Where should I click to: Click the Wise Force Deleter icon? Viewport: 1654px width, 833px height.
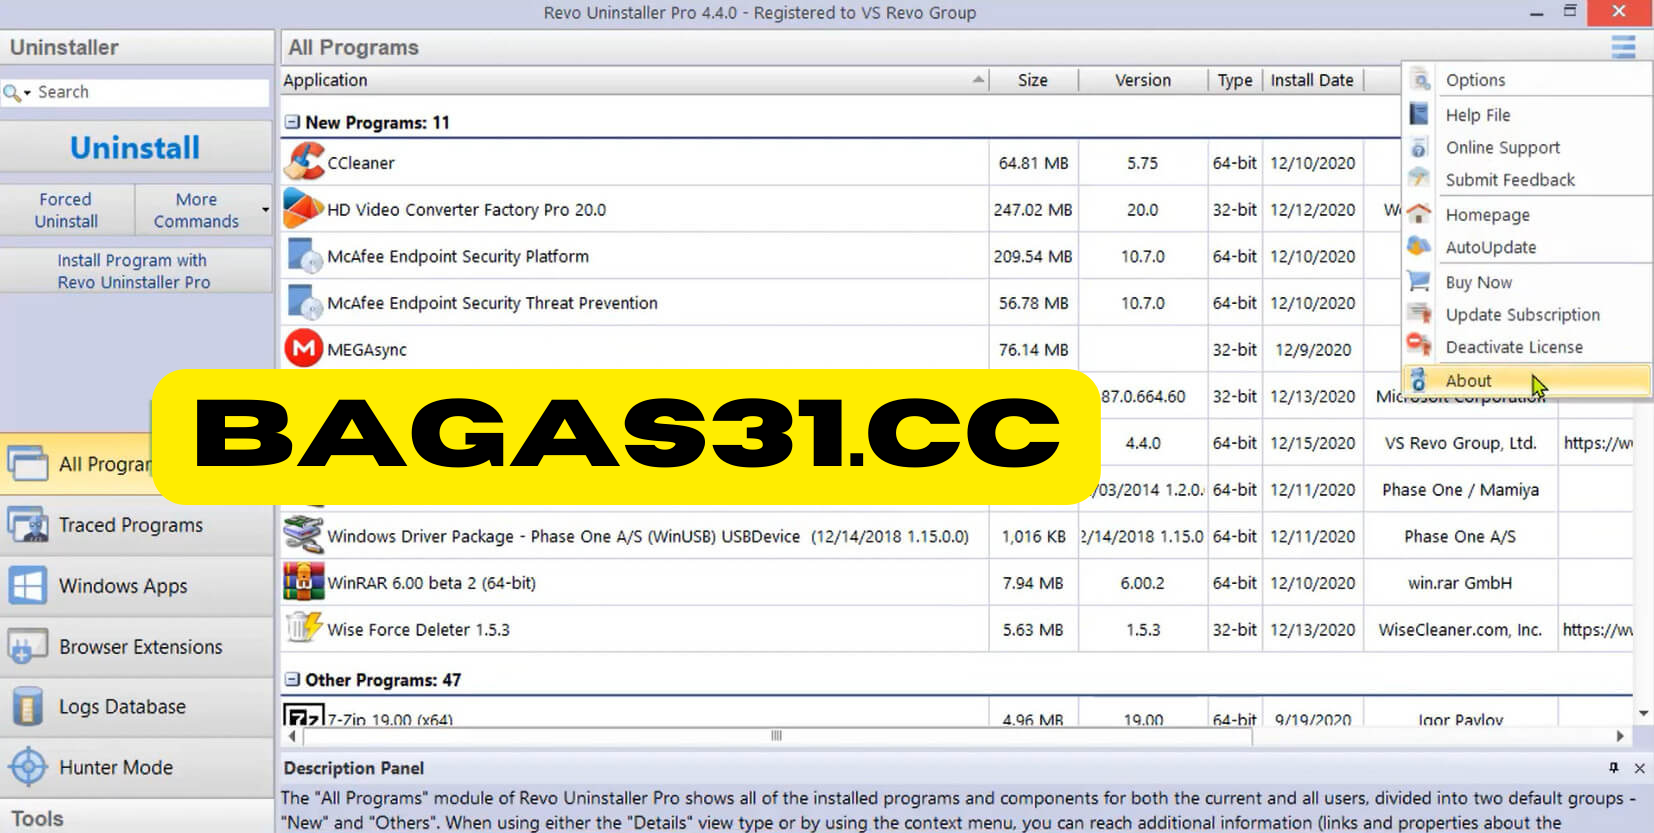click(304, 628)
